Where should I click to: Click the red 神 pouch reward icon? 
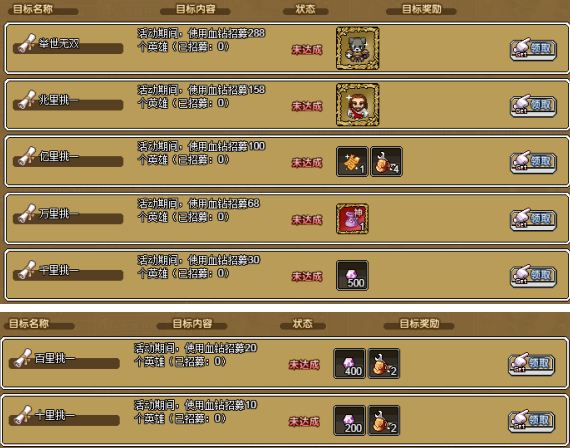[x=352, y=219]
